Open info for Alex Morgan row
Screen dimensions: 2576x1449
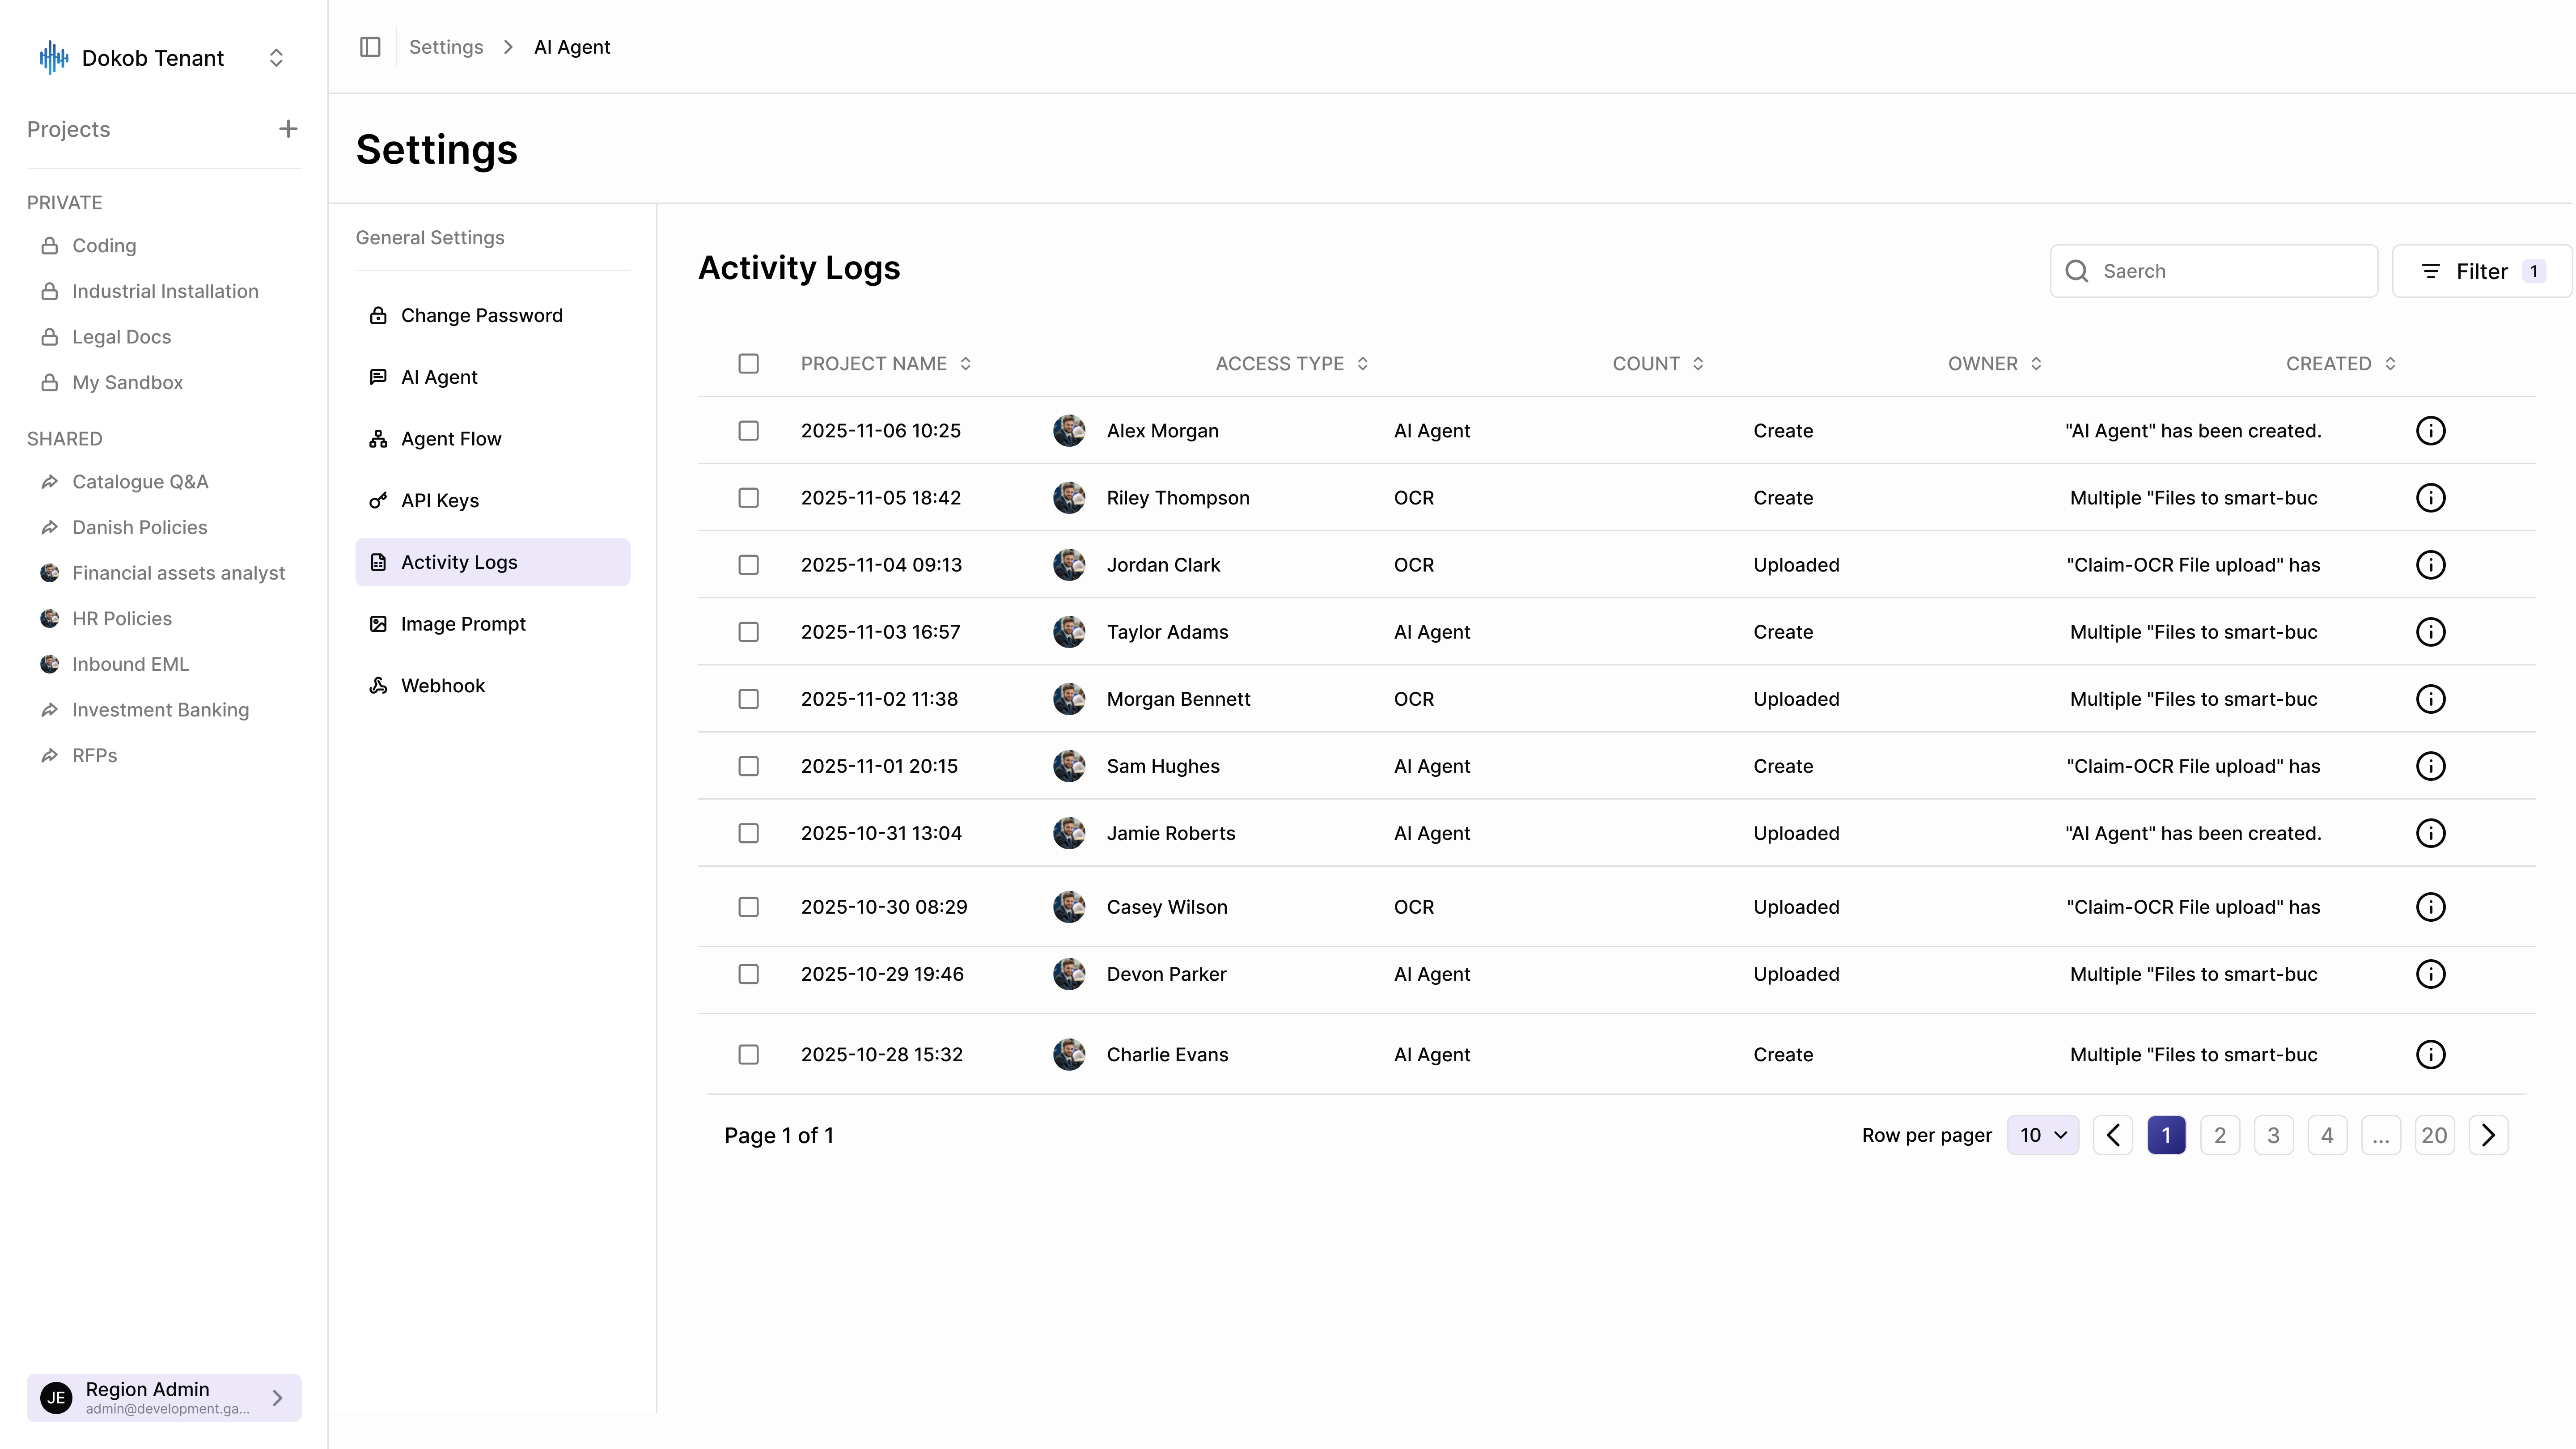[2430, 431]
